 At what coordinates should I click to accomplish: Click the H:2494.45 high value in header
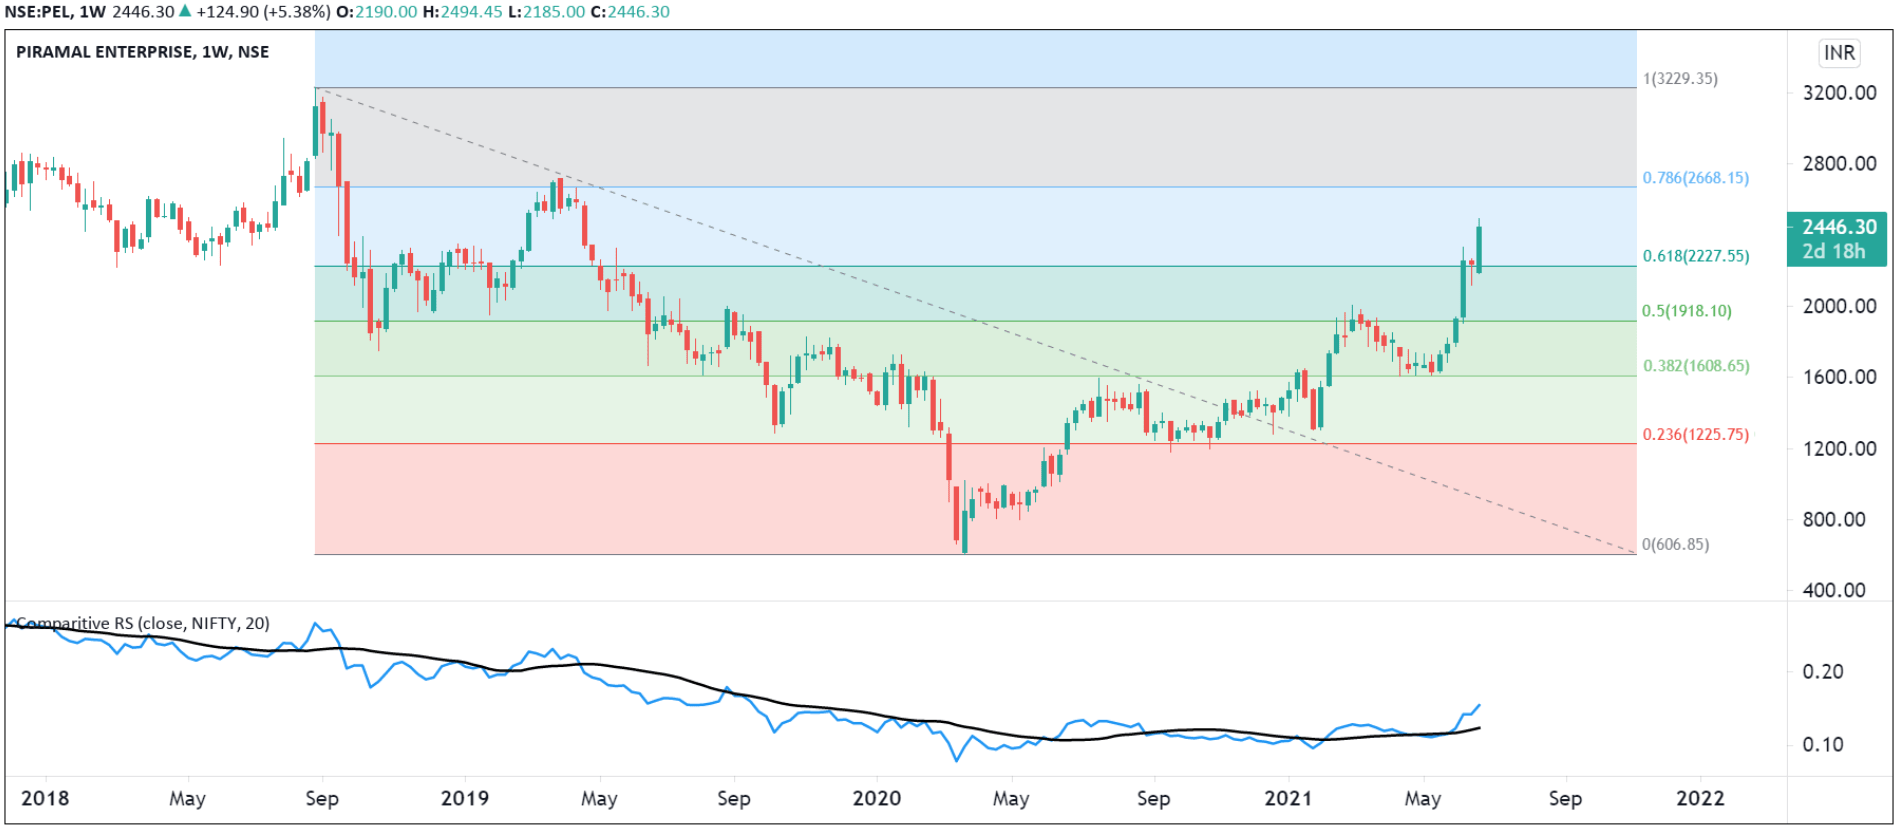point(462,12)
